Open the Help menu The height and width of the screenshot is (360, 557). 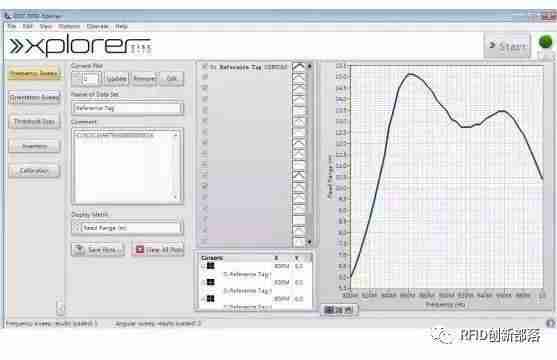coord(121,26)
